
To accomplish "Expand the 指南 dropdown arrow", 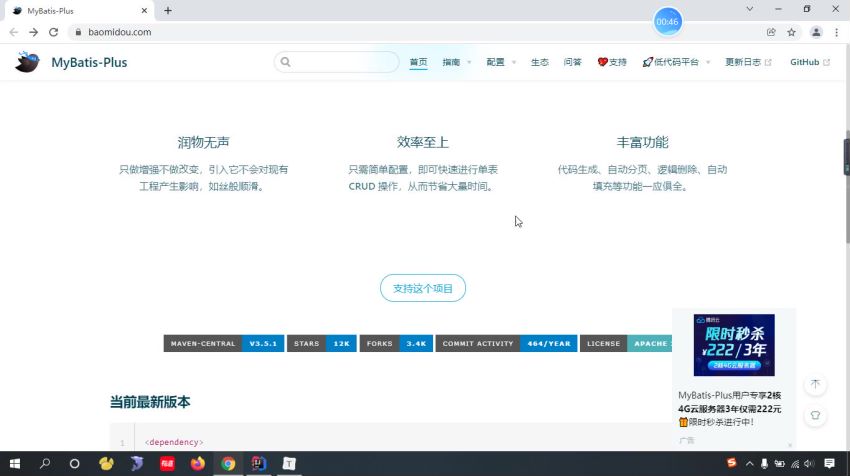I will click(x=469, y=62).
